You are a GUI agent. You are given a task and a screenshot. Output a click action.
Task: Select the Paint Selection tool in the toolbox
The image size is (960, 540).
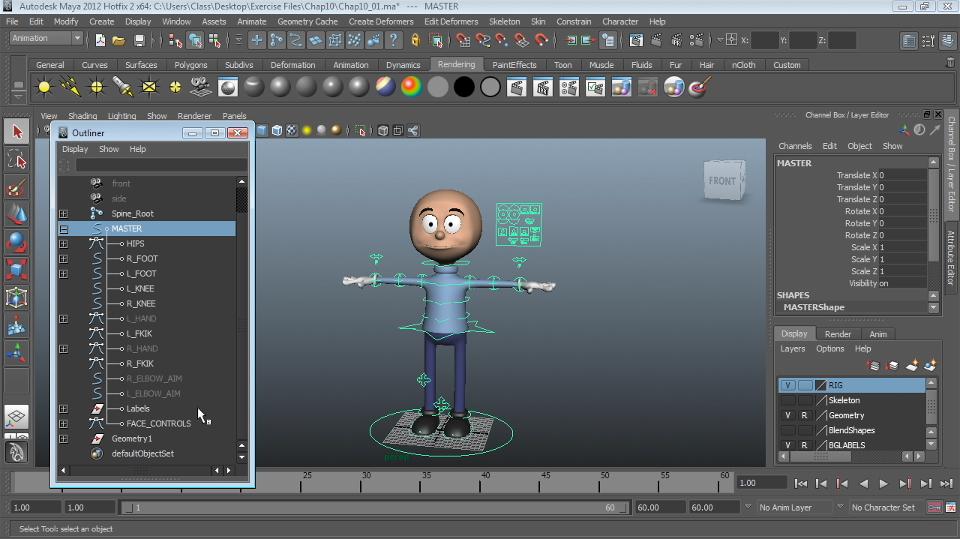[17, 187]
